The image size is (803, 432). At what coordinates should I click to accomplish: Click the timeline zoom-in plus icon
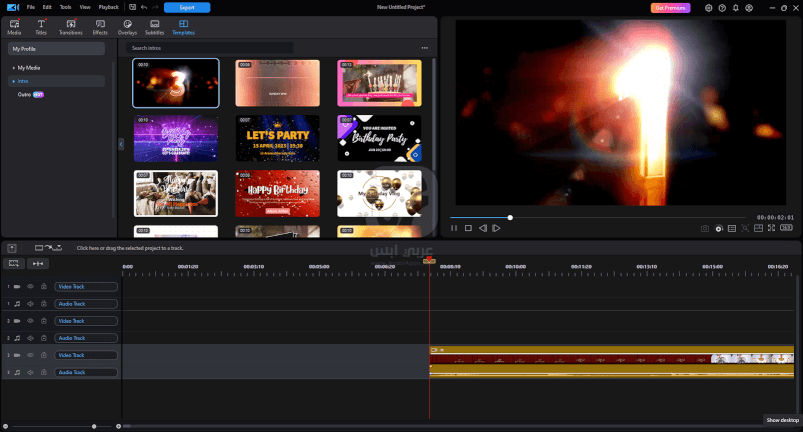[x=119, y=426]
